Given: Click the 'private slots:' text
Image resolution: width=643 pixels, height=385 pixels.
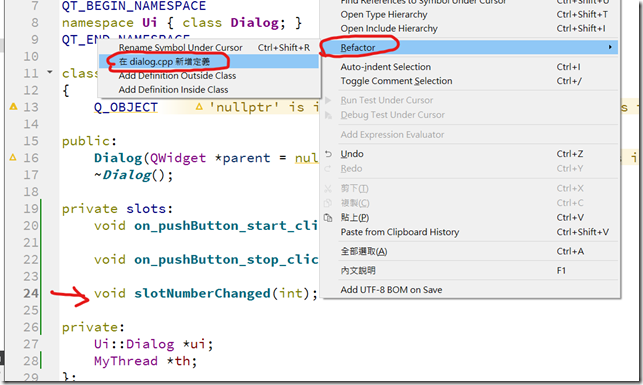Looking at the screenshot, I should pyautogui.click(x=117, y=209).
